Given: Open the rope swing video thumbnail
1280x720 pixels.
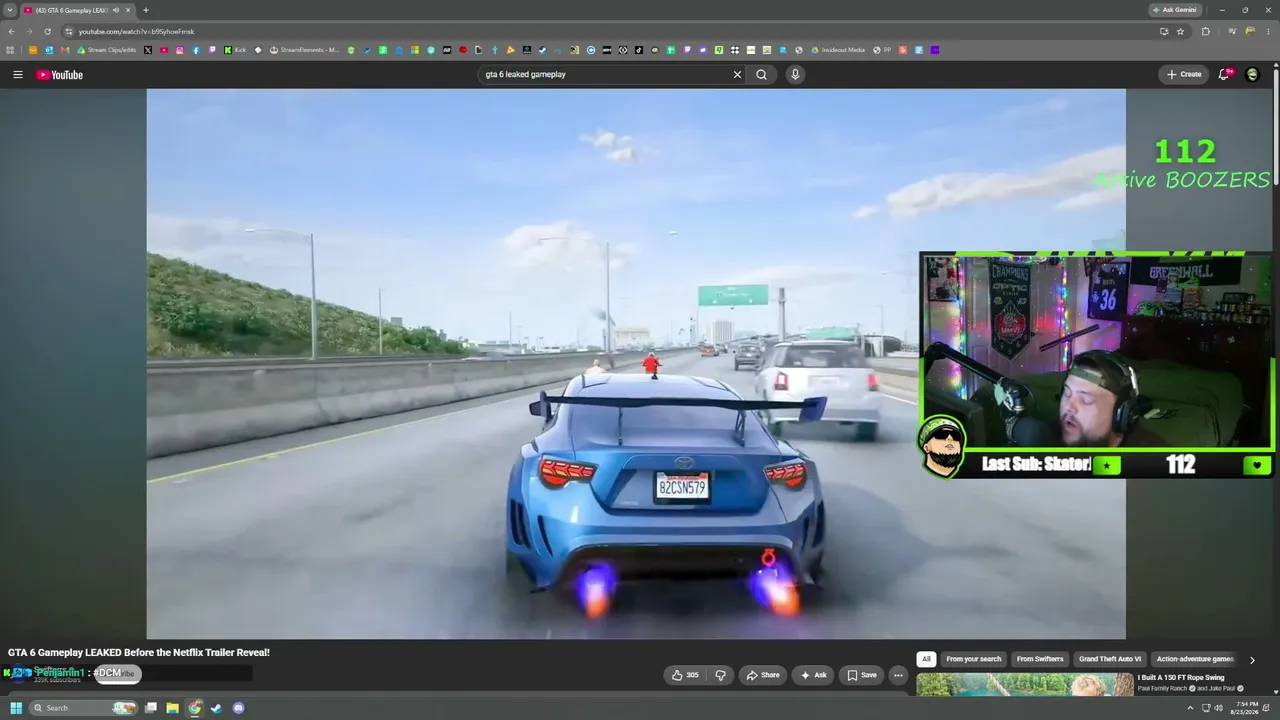Looking at the screenshot, I should [1025, 684].
